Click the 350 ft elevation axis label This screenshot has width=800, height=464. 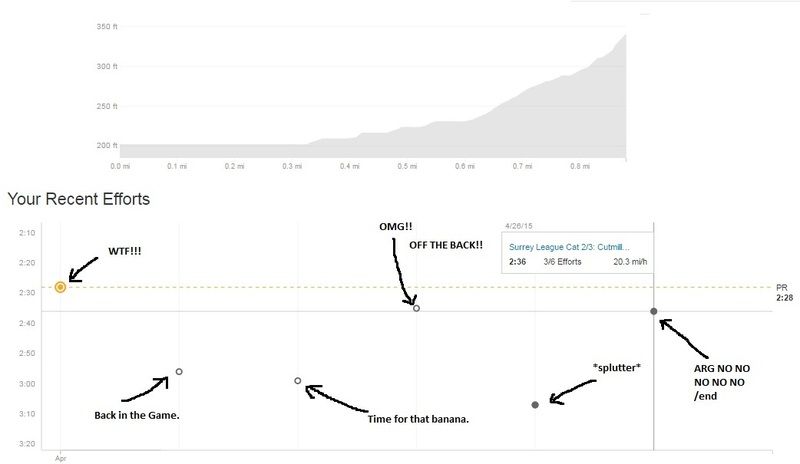(x=107, y=26)
